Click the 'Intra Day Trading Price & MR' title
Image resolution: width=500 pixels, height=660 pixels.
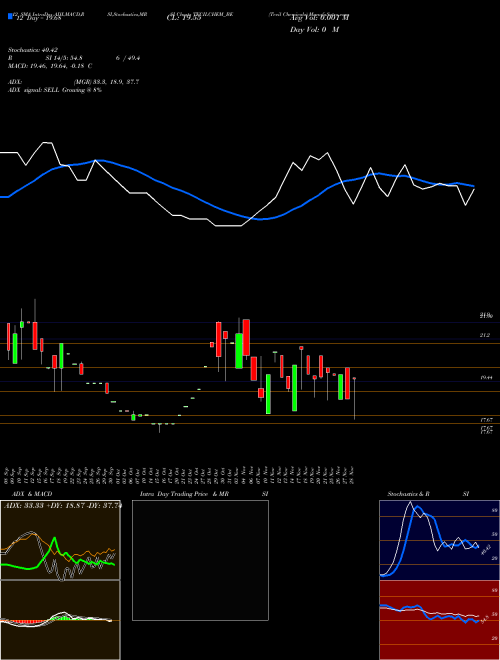(x=185, y=494)
